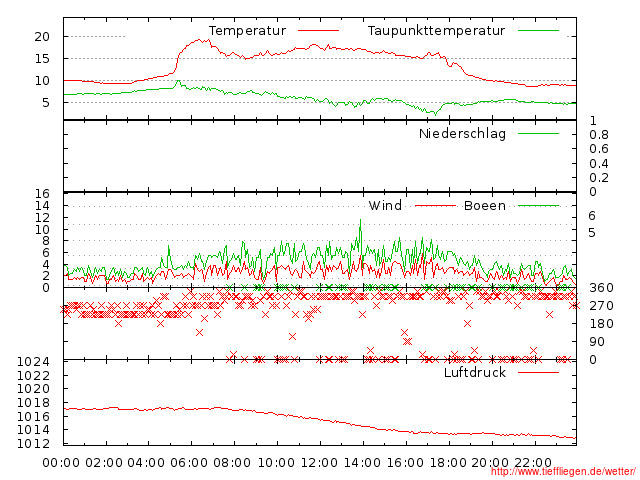The image size is (640, 480).
Task: Click the 04:00 time axis label
Action: (147, 463)
